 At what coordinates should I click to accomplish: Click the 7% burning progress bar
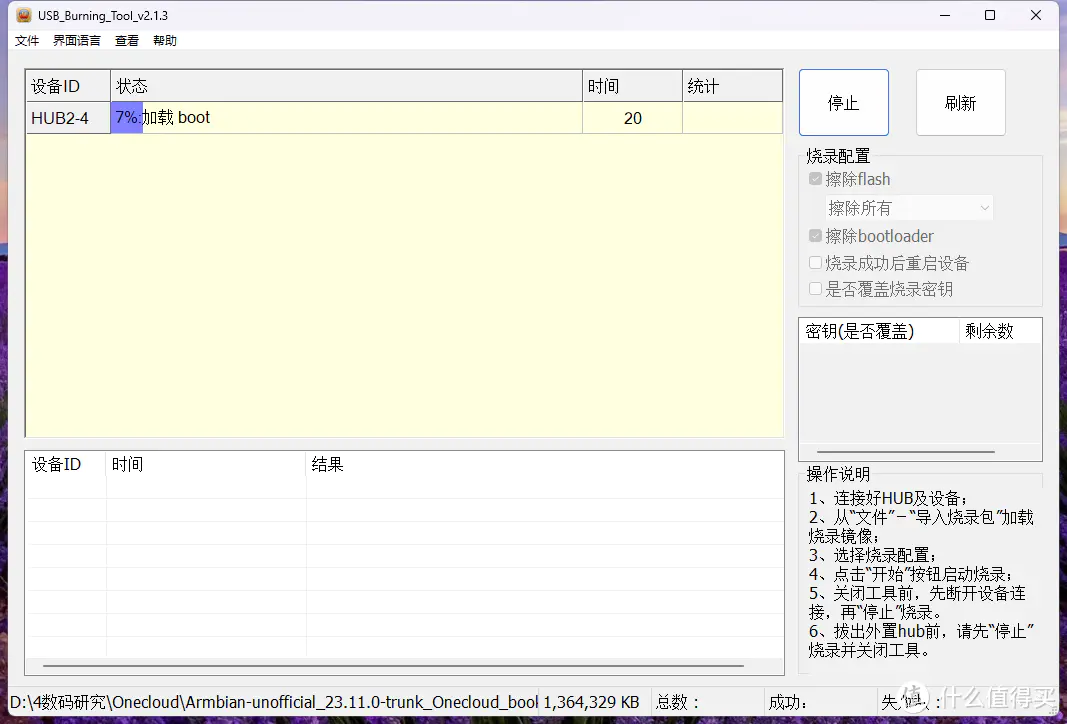[127, 118]
